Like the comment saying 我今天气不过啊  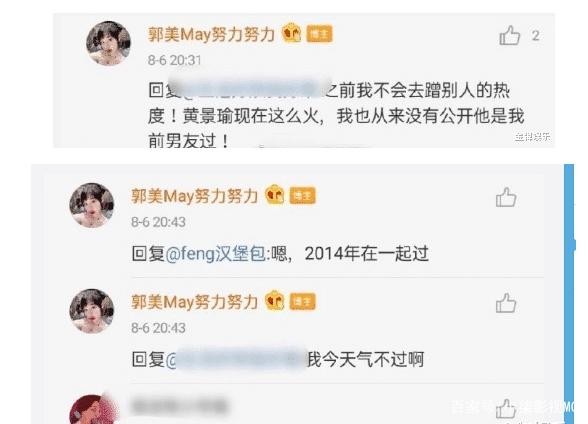pos(506,303)
